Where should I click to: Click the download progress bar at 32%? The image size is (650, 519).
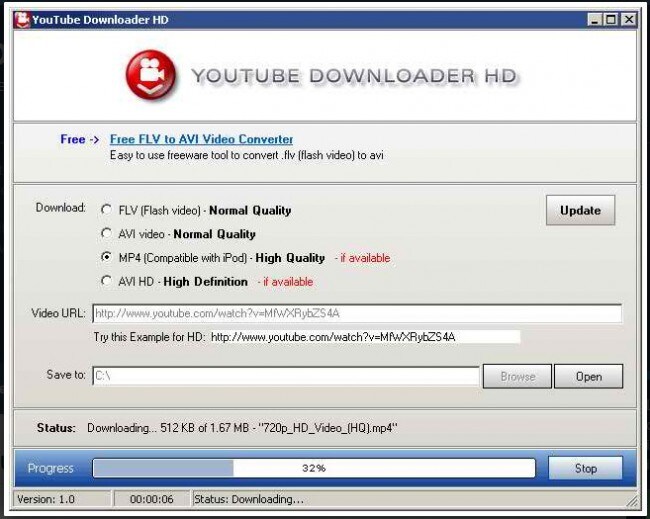click(x=314, y=468)
